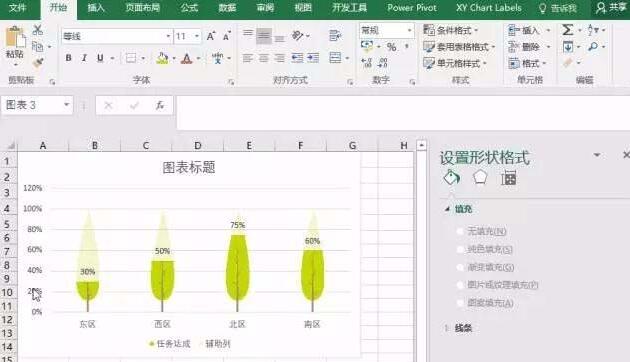This screenshot has height=362, width=630.
Task: Click the Merge and Center icon
Action: pos(335,58)
